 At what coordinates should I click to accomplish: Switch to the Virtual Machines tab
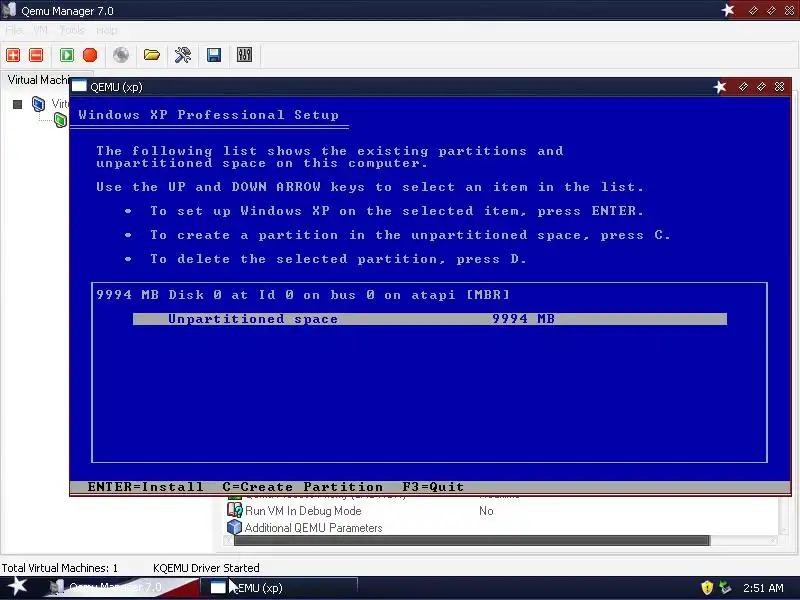pyautogui.click(x=38, y=80)
